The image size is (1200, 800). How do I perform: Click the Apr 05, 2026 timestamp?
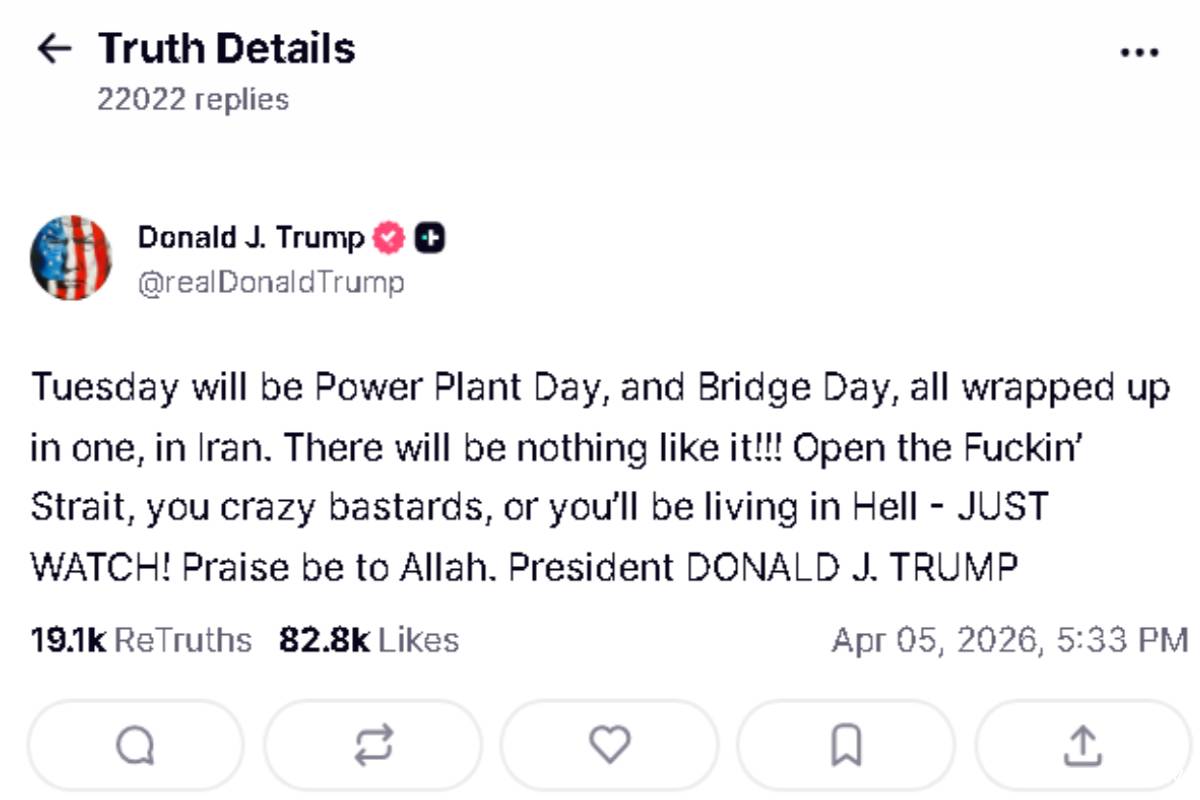tap(1010, 639)
